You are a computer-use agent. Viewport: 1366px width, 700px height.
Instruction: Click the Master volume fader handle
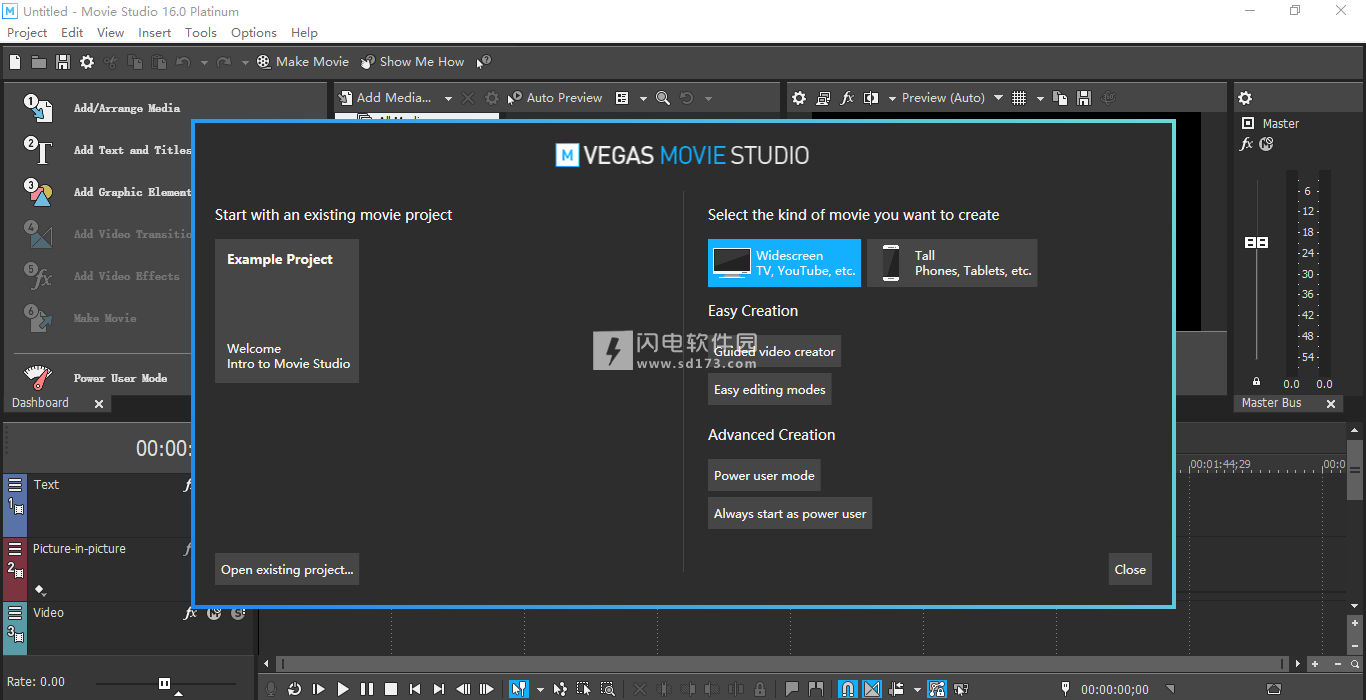(x=1256, y=243)
